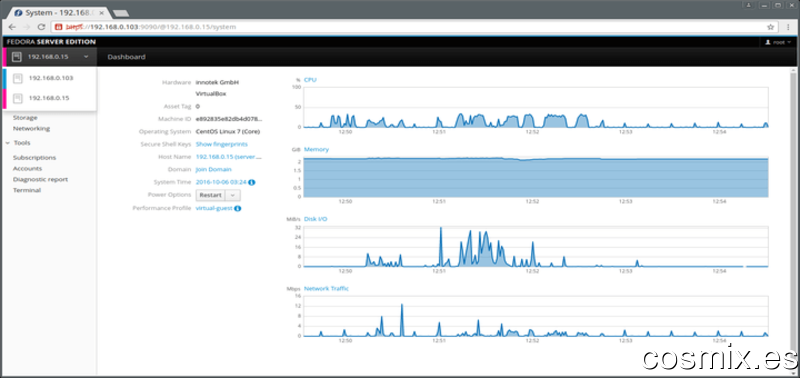Open Terminal from the sidebar
The height and width of the screenshot is (378, 800).
tap(27, 190)
